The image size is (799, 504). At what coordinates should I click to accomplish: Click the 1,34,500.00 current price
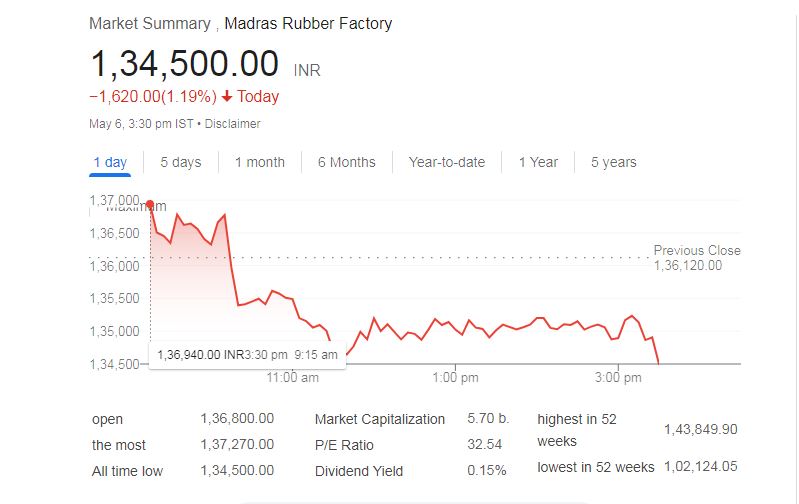click(184, 64)
